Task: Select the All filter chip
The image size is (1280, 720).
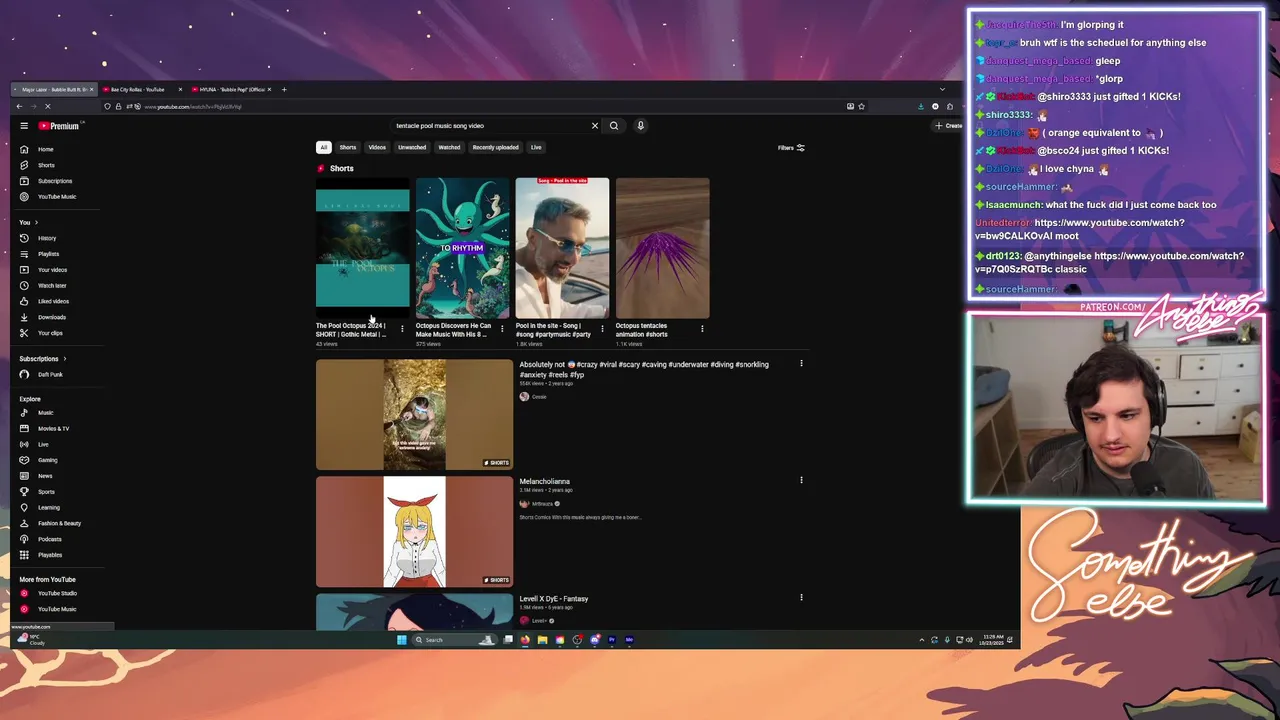Action: click(323, 147)
